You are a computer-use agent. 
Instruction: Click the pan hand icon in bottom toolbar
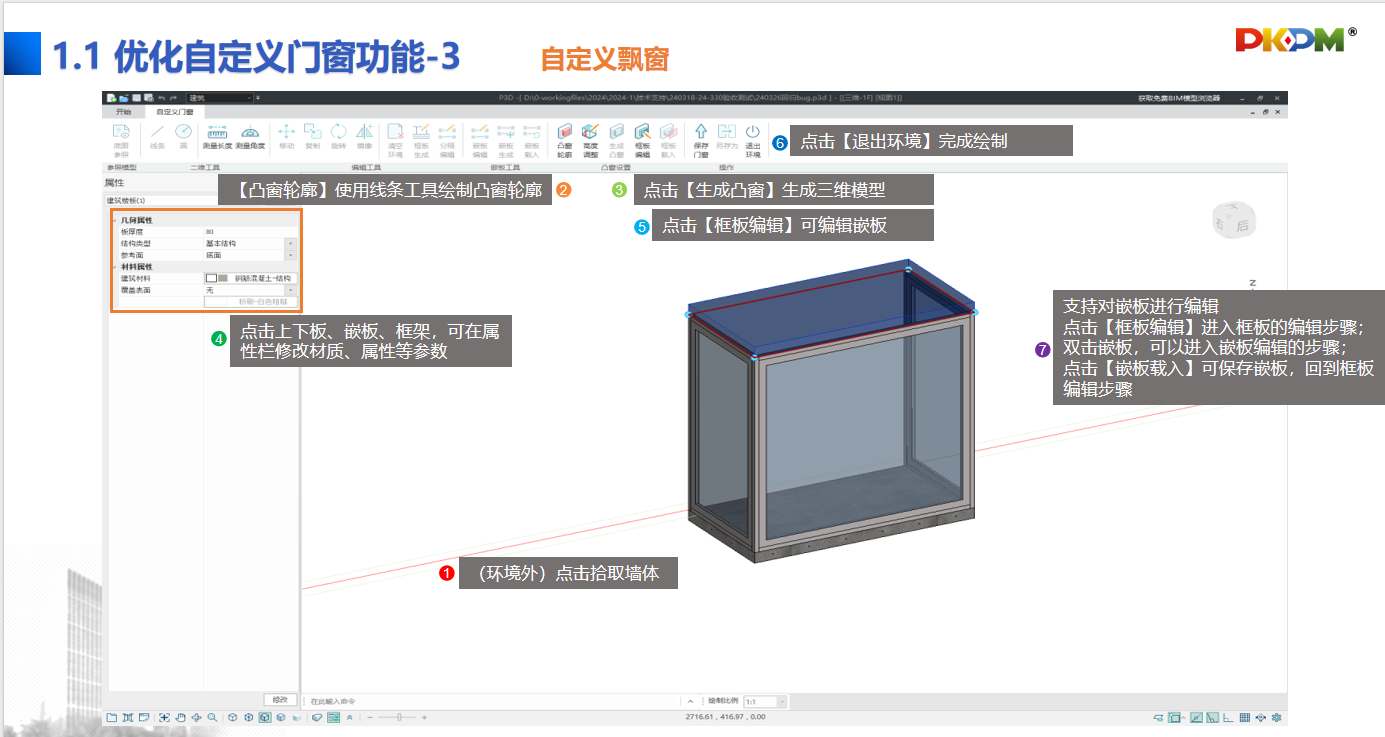click(180, 717)
